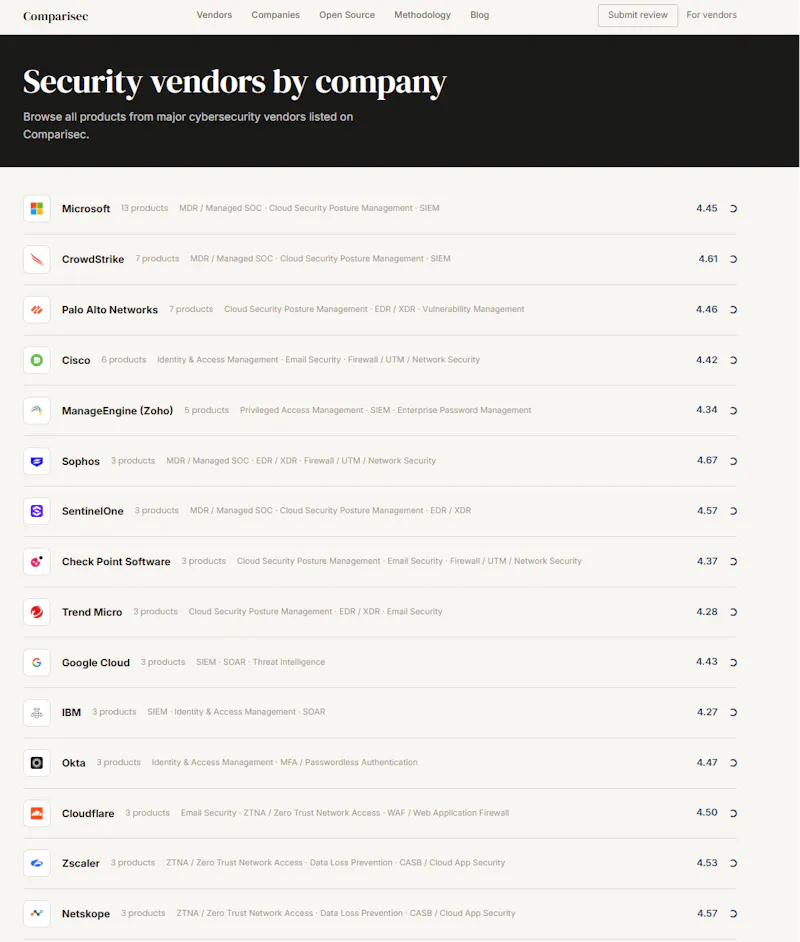800x942 pixels.
Task: Open the SentinelOne company link
Action: (x=92, y=511)
